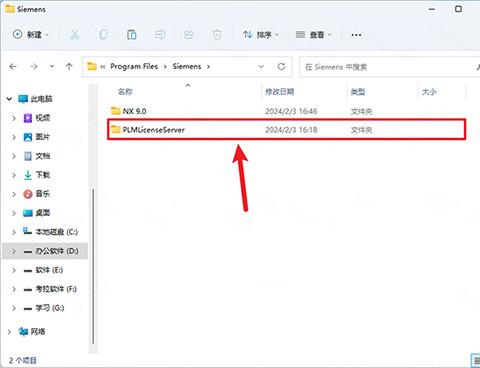
Task: Expand Documents (文档) tree node
Action: click(x=14, y=156)
